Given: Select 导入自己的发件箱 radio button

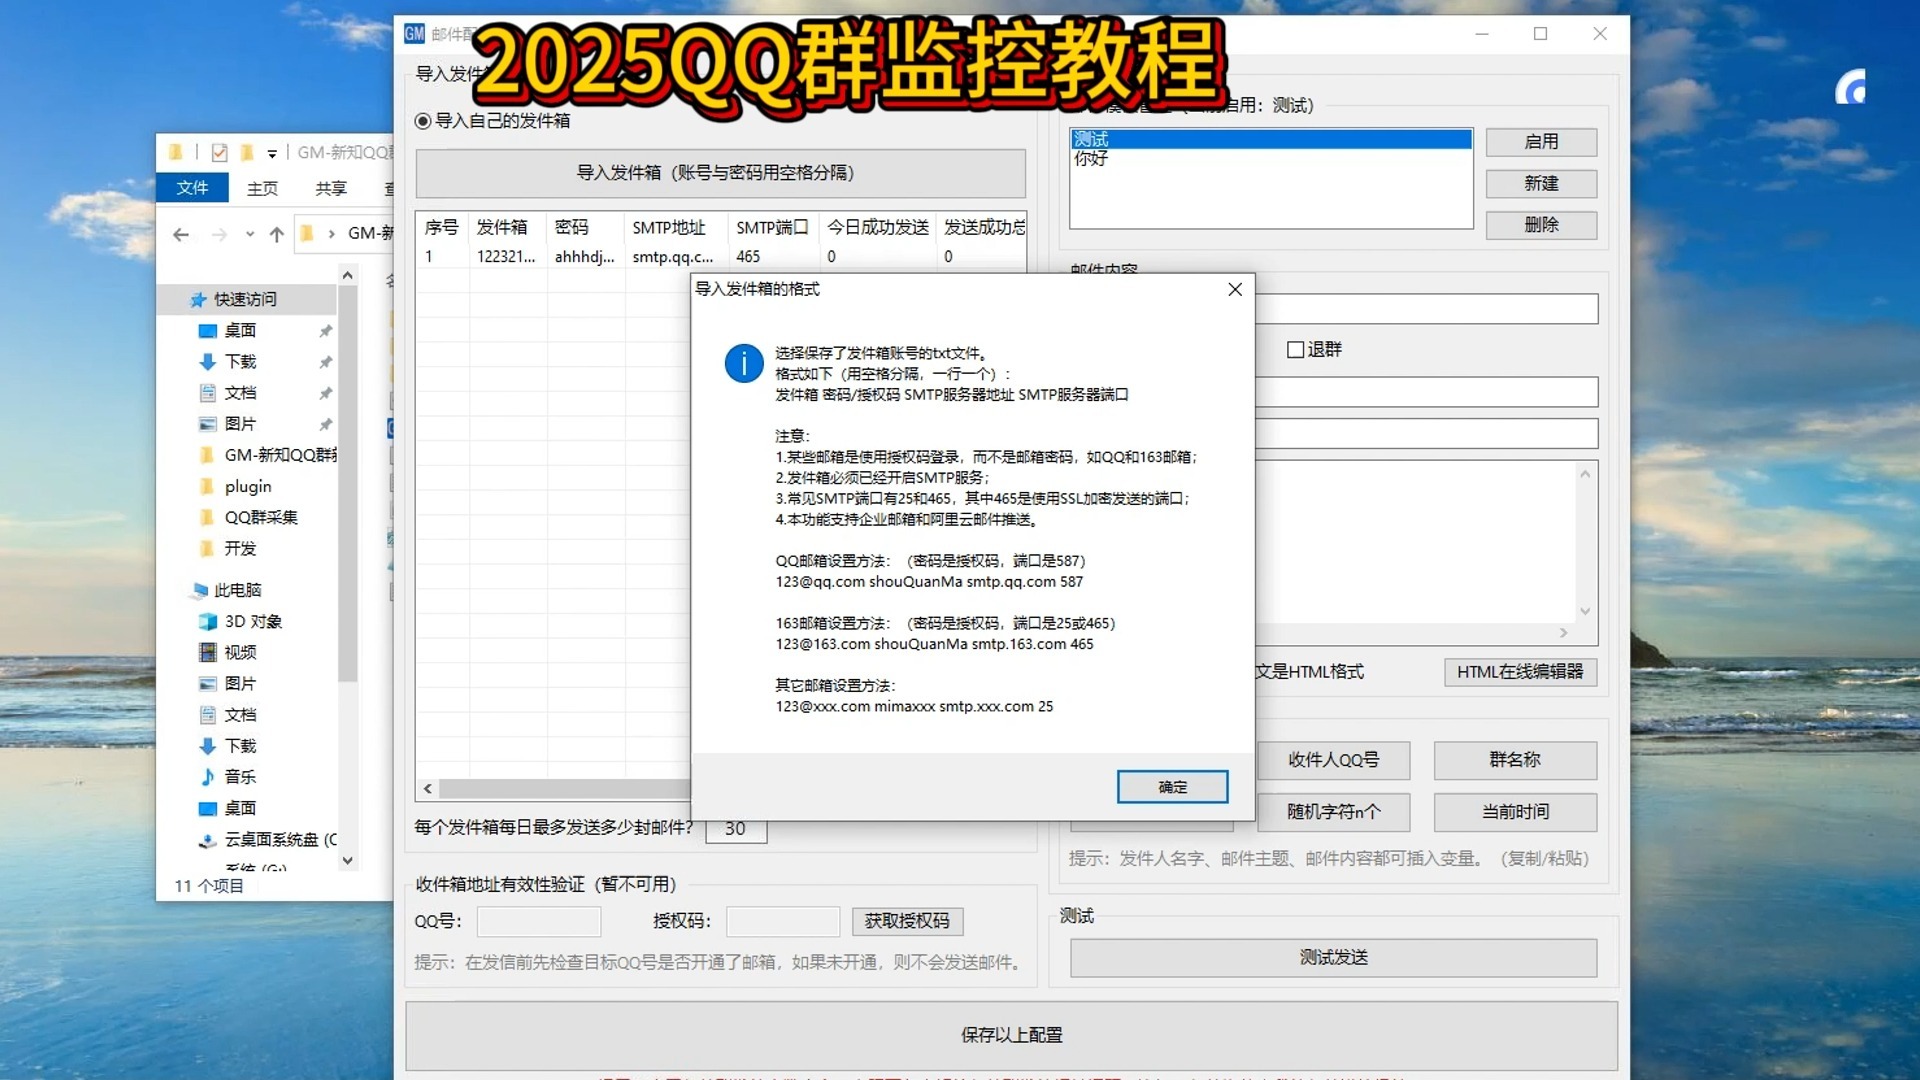Looking at the screenshot, I should [x=423, y=121].
